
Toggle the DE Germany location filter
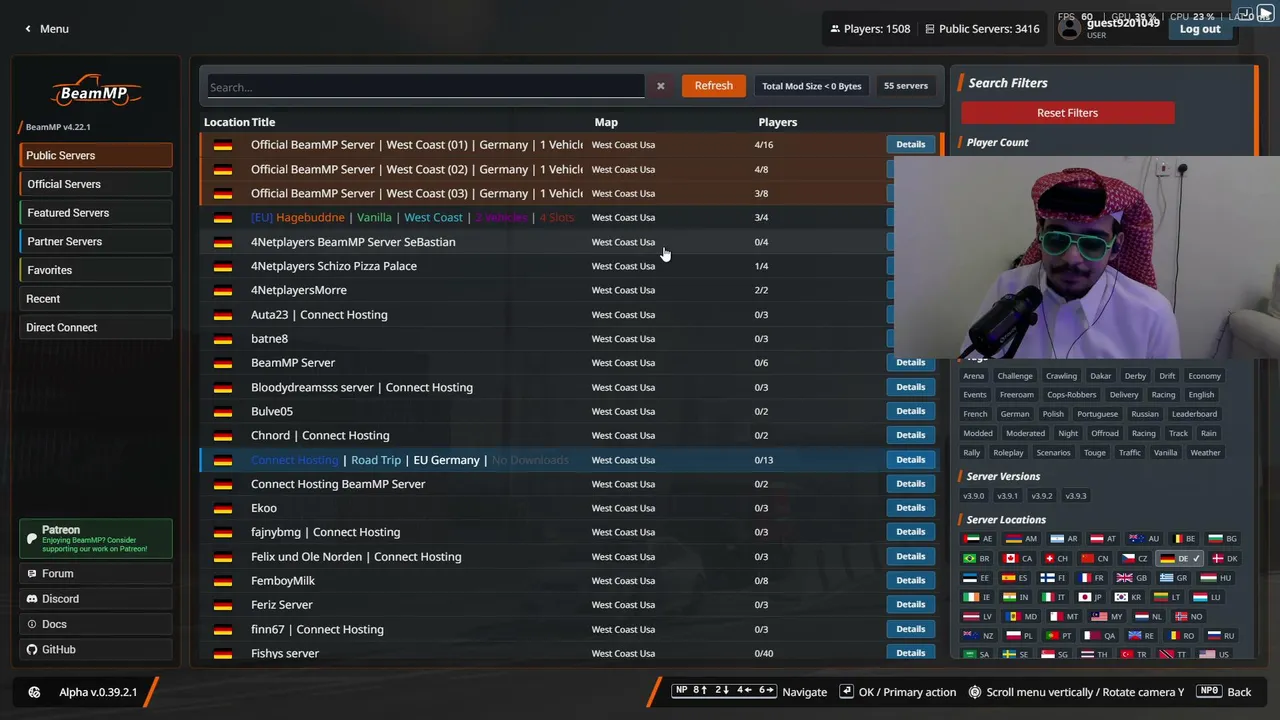point(1182,558)
